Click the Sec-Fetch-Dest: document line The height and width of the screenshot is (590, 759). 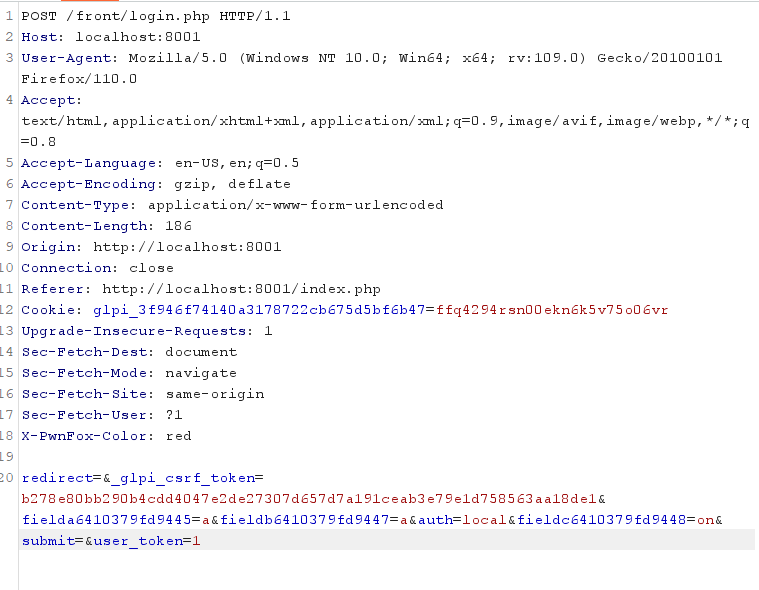pyautogui.click(x=129, y=352)
